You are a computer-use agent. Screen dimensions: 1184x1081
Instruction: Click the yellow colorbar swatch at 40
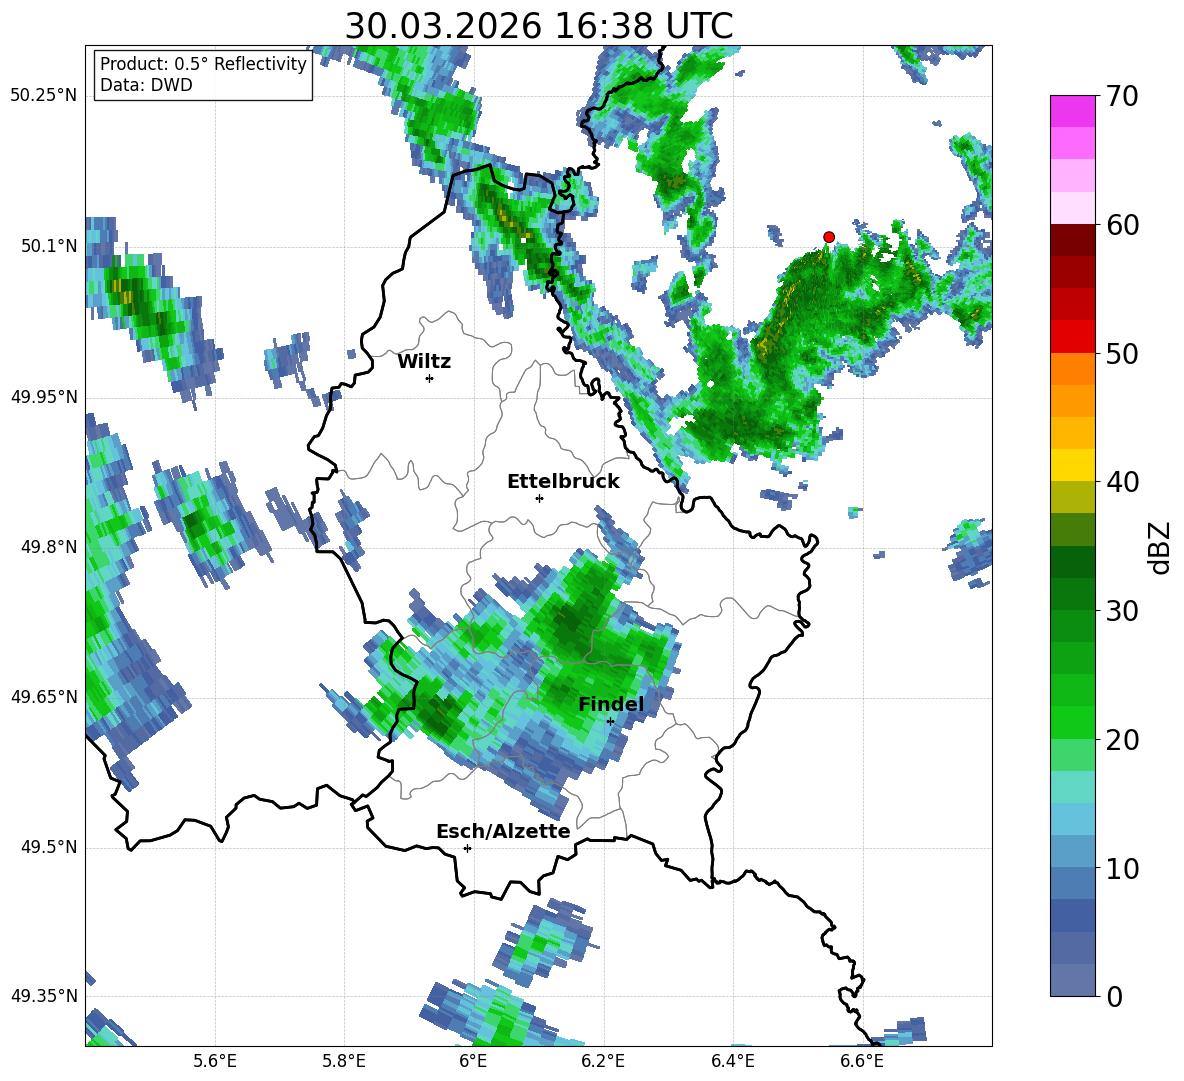(x=1072, y=466)
